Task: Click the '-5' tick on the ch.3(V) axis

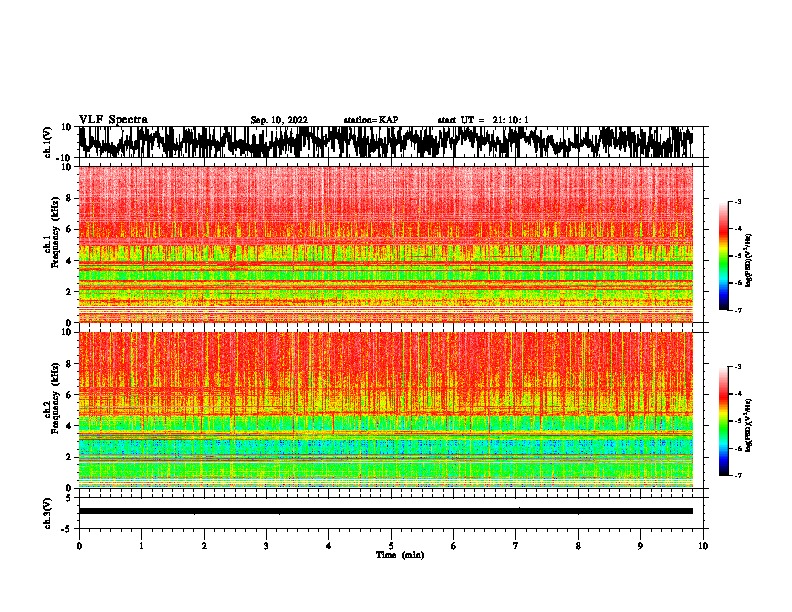Action: [x=68, y=529]
